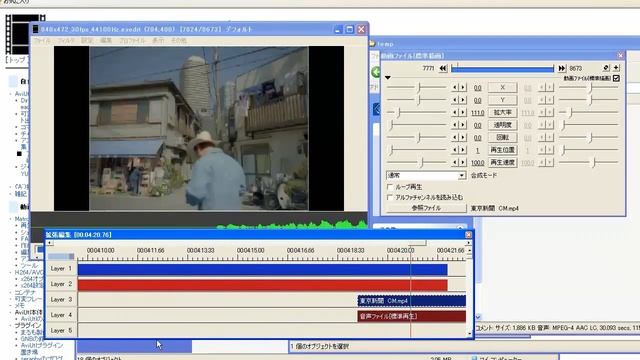Click the icon left of the plus button
The height and width of the screenshot is (360, 640).
606,68
